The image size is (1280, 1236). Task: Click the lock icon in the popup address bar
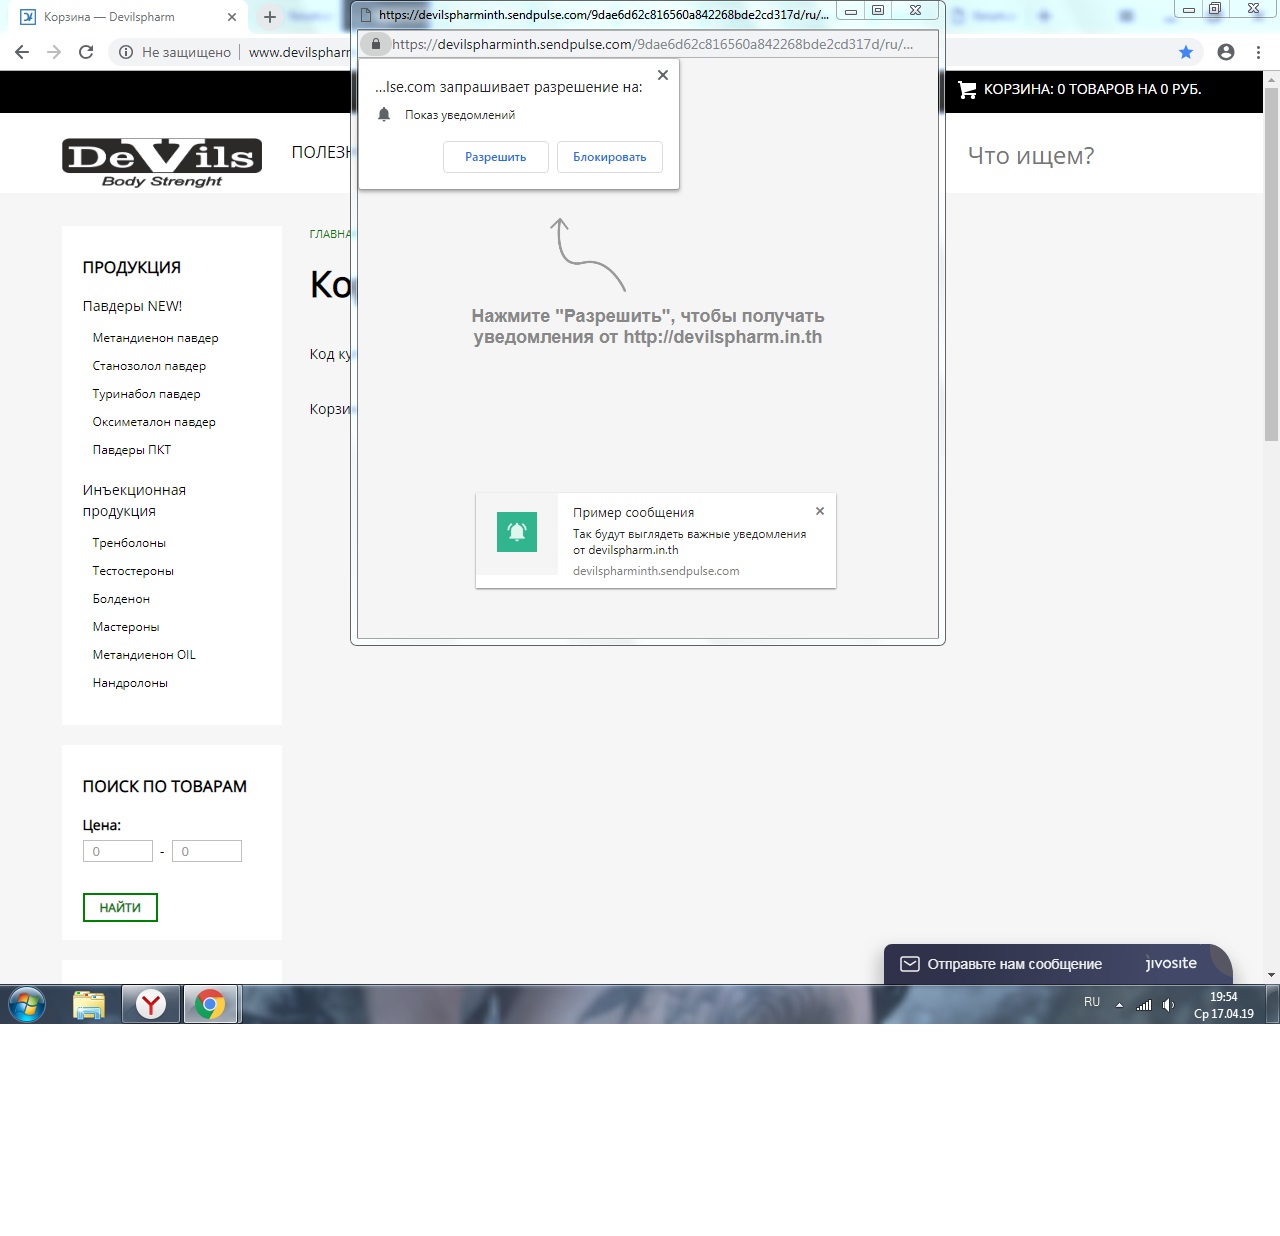(x=376, y=44)
